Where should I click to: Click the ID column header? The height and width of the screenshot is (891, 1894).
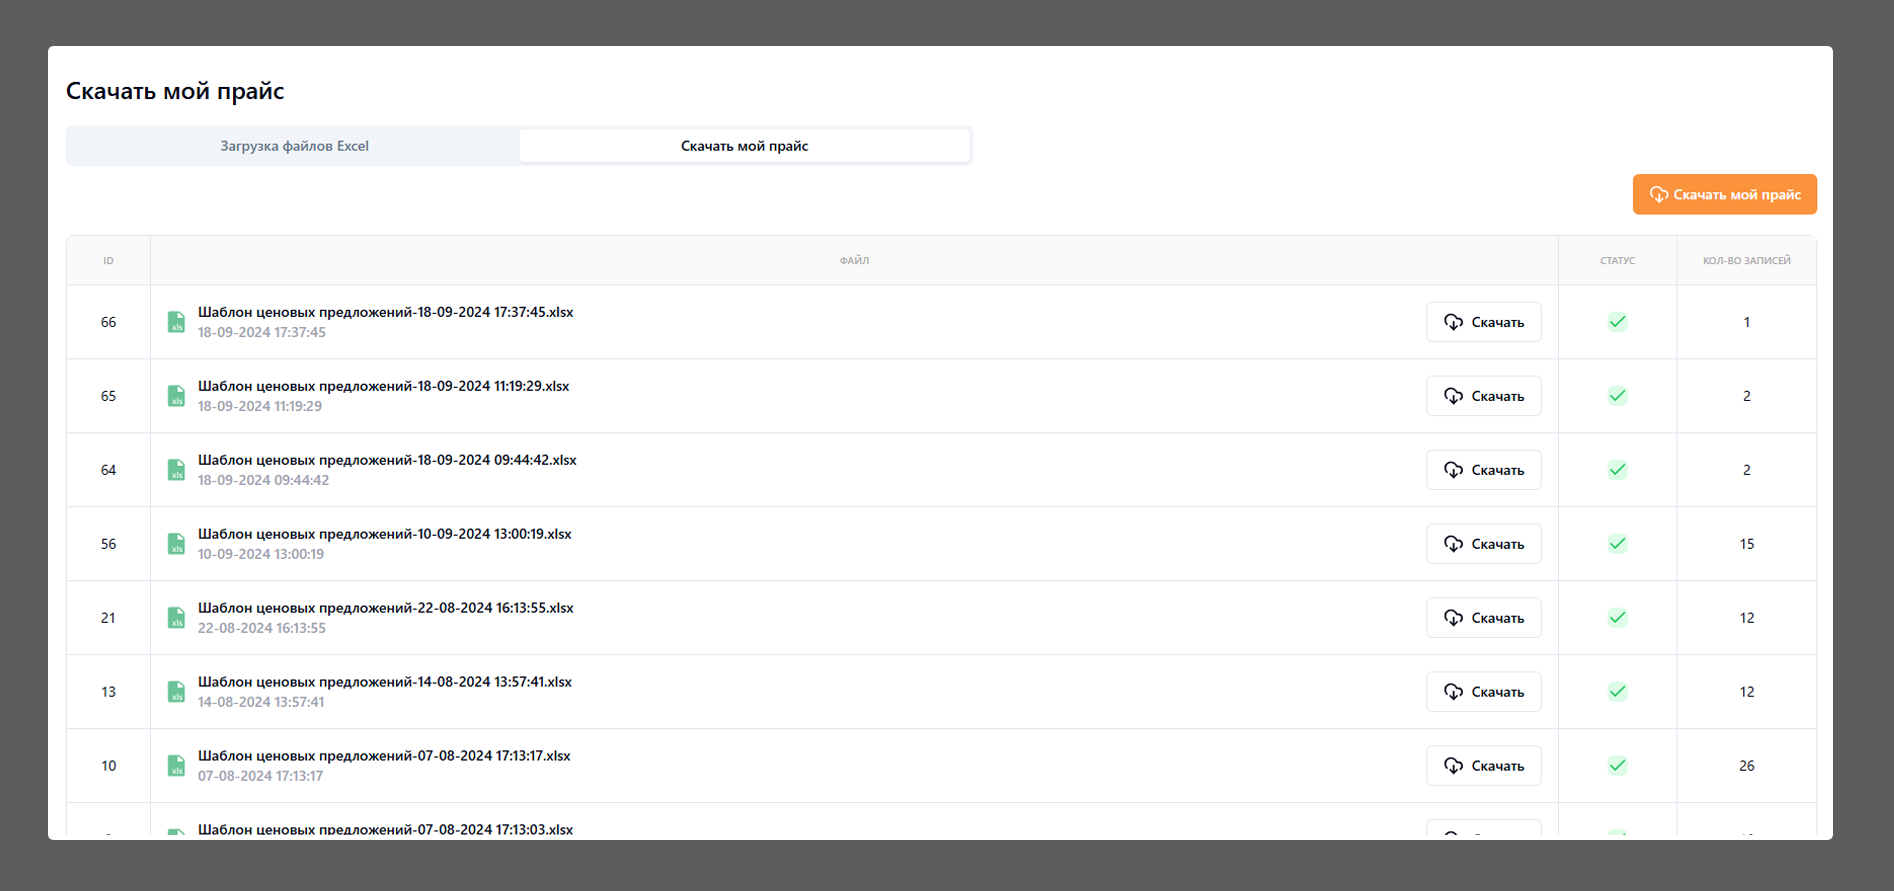click(x=108, y=261)
